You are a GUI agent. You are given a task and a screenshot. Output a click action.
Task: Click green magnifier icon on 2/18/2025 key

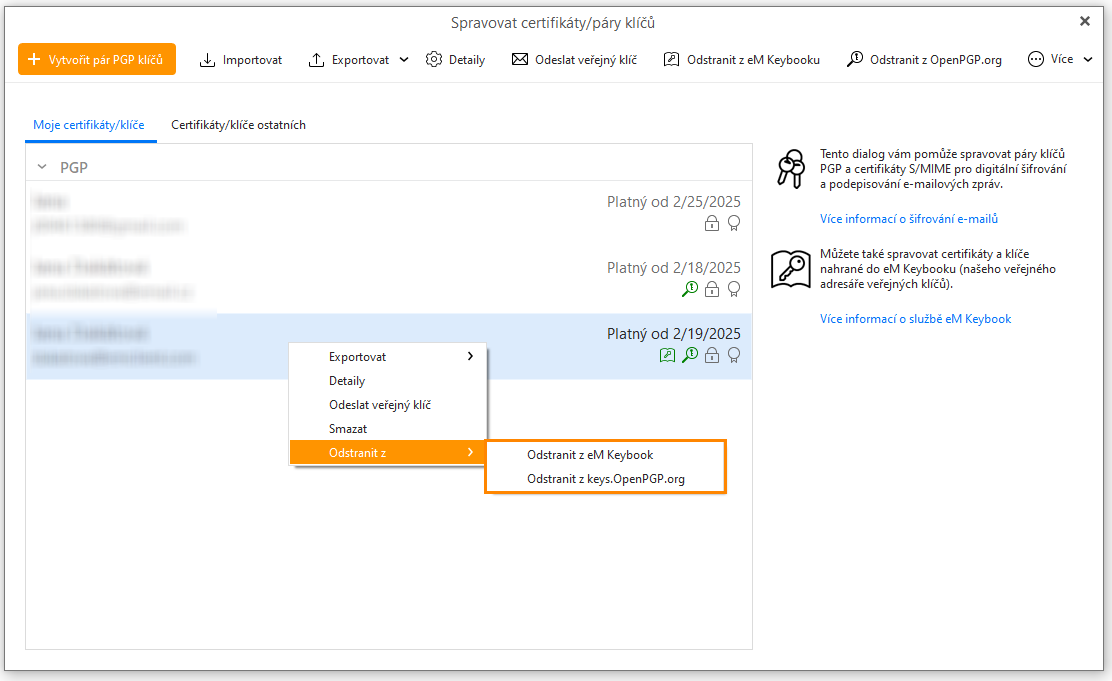[x=690, y=289]
